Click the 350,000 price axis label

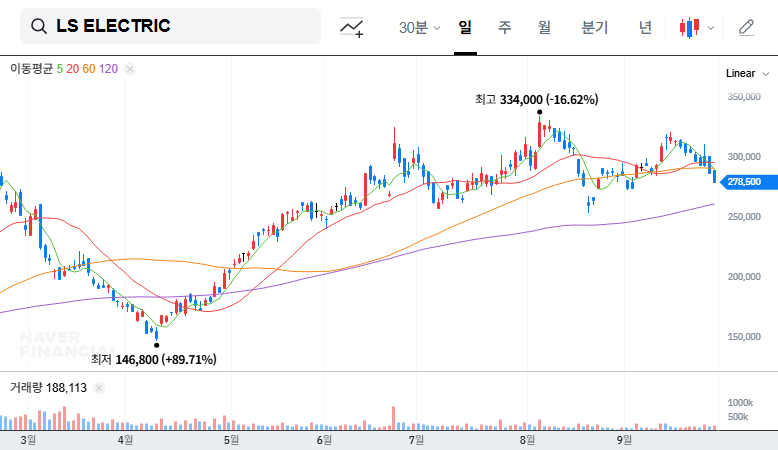pyautogui.click(x=744, y=97)
